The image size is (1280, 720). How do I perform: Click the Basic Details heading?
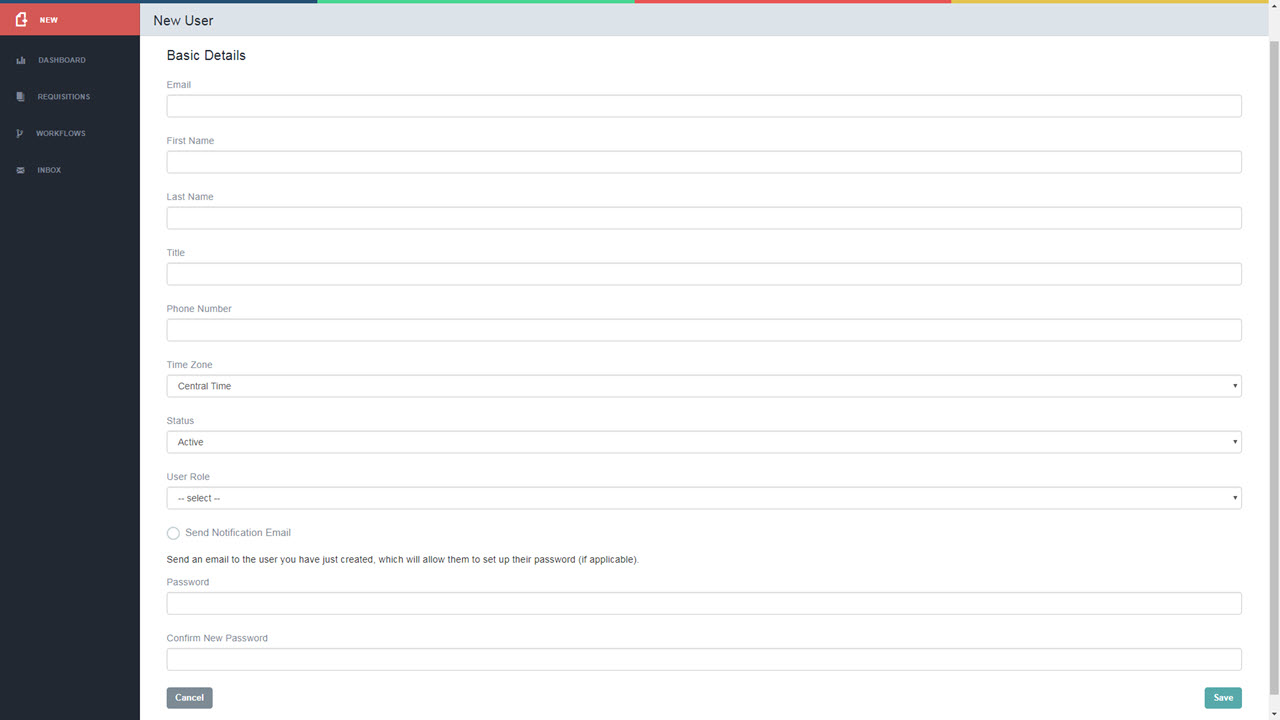pyautogui.click(x=206, y=56)
